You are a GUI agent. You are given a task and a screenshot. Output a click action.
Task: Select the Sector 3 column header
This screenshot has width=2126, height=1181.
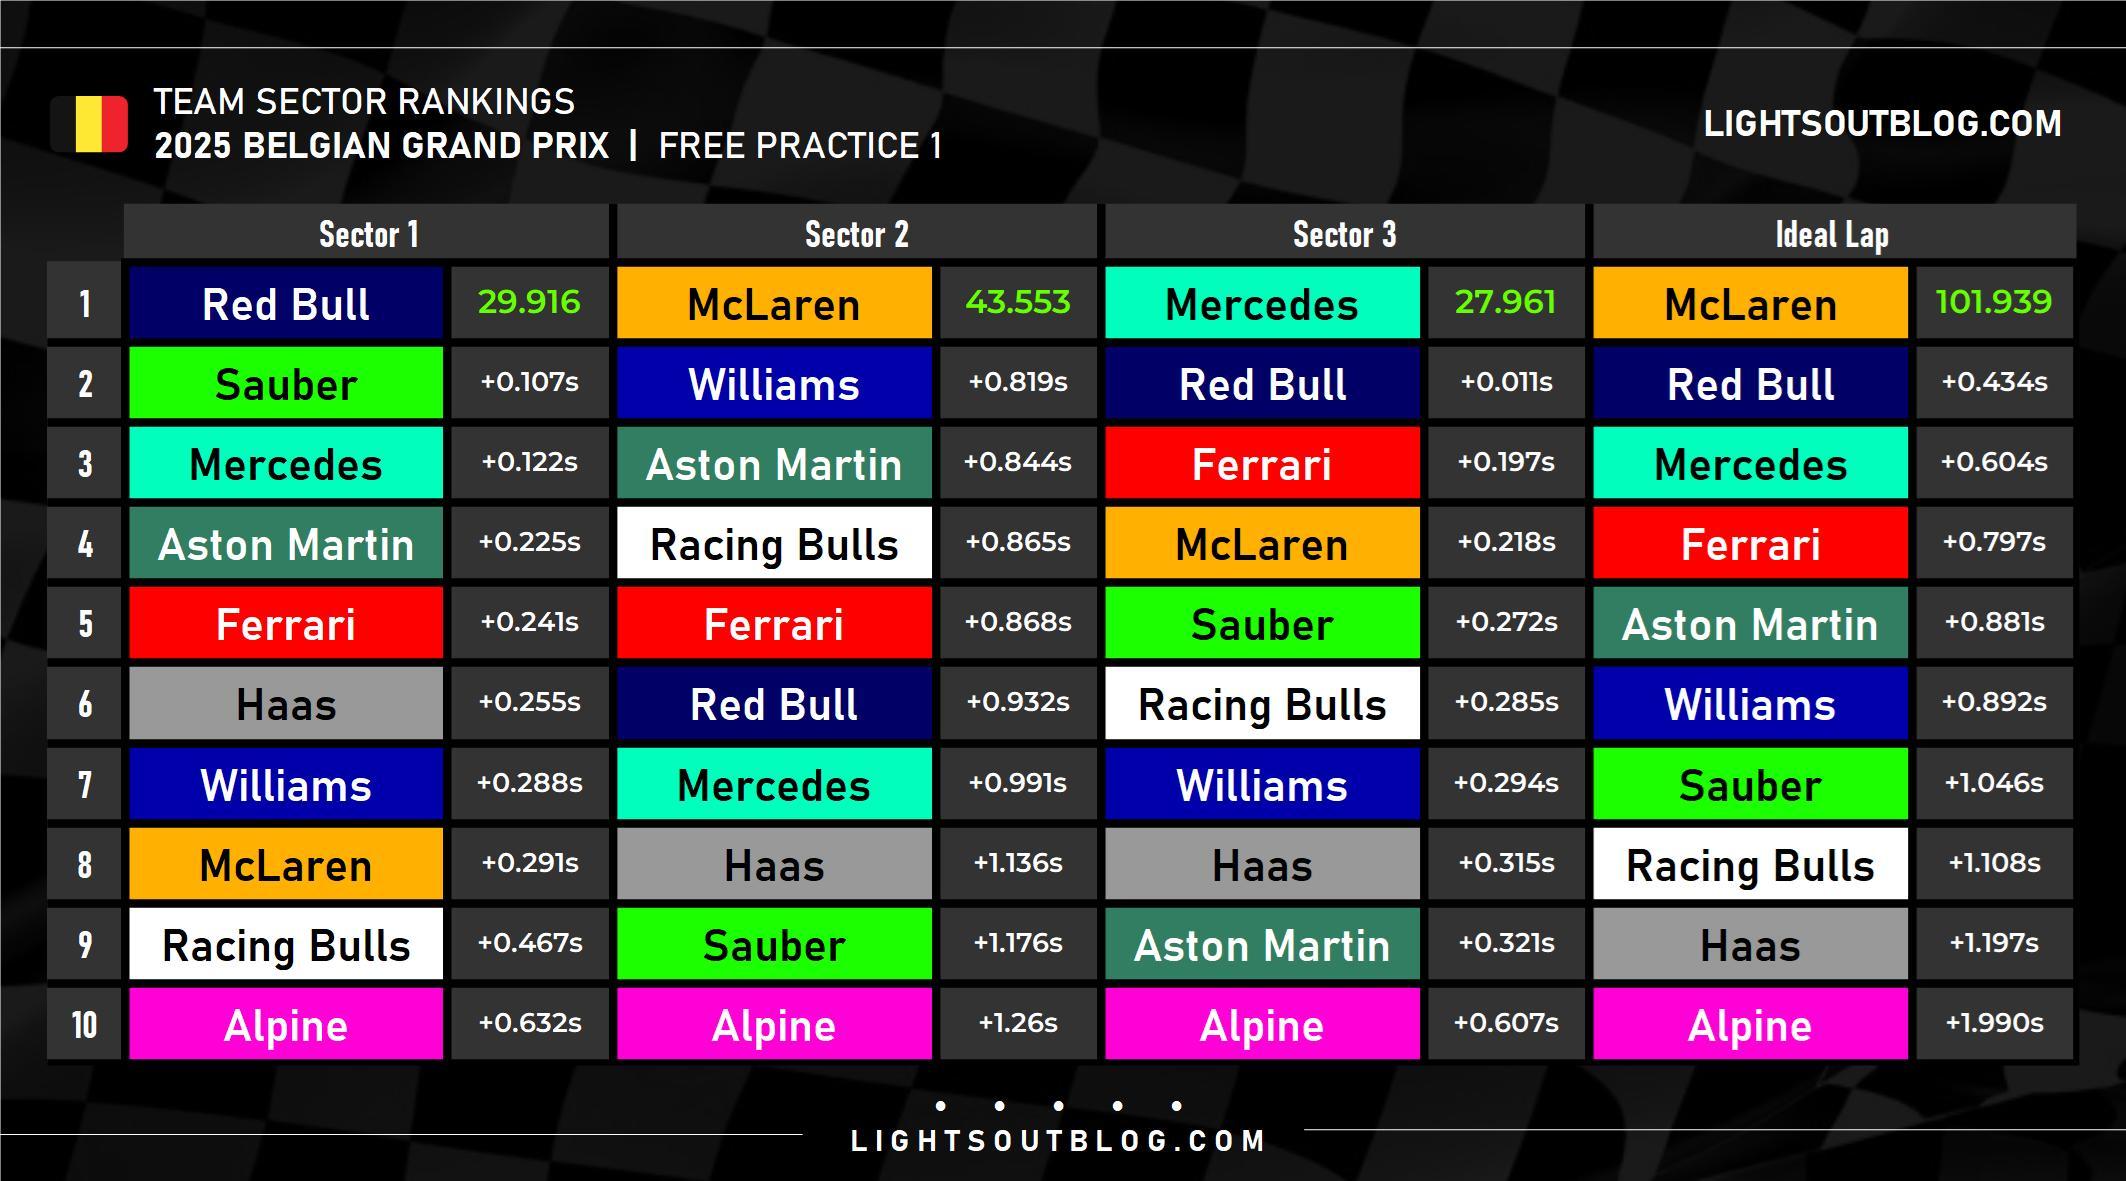(x=1344, y=234)
